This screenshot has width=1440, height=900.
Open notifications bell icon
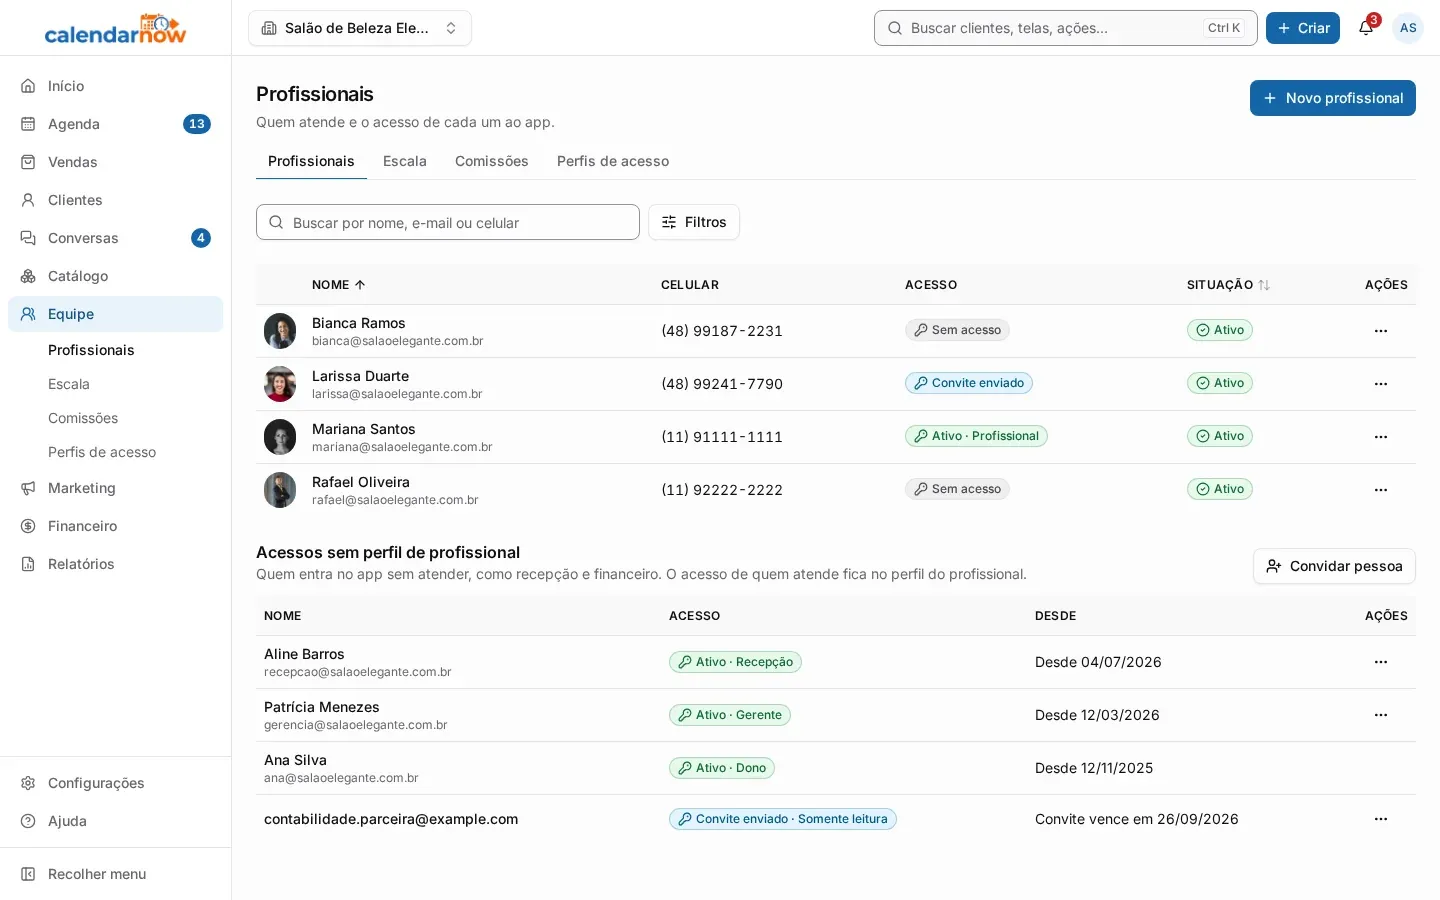[1366, 28]
